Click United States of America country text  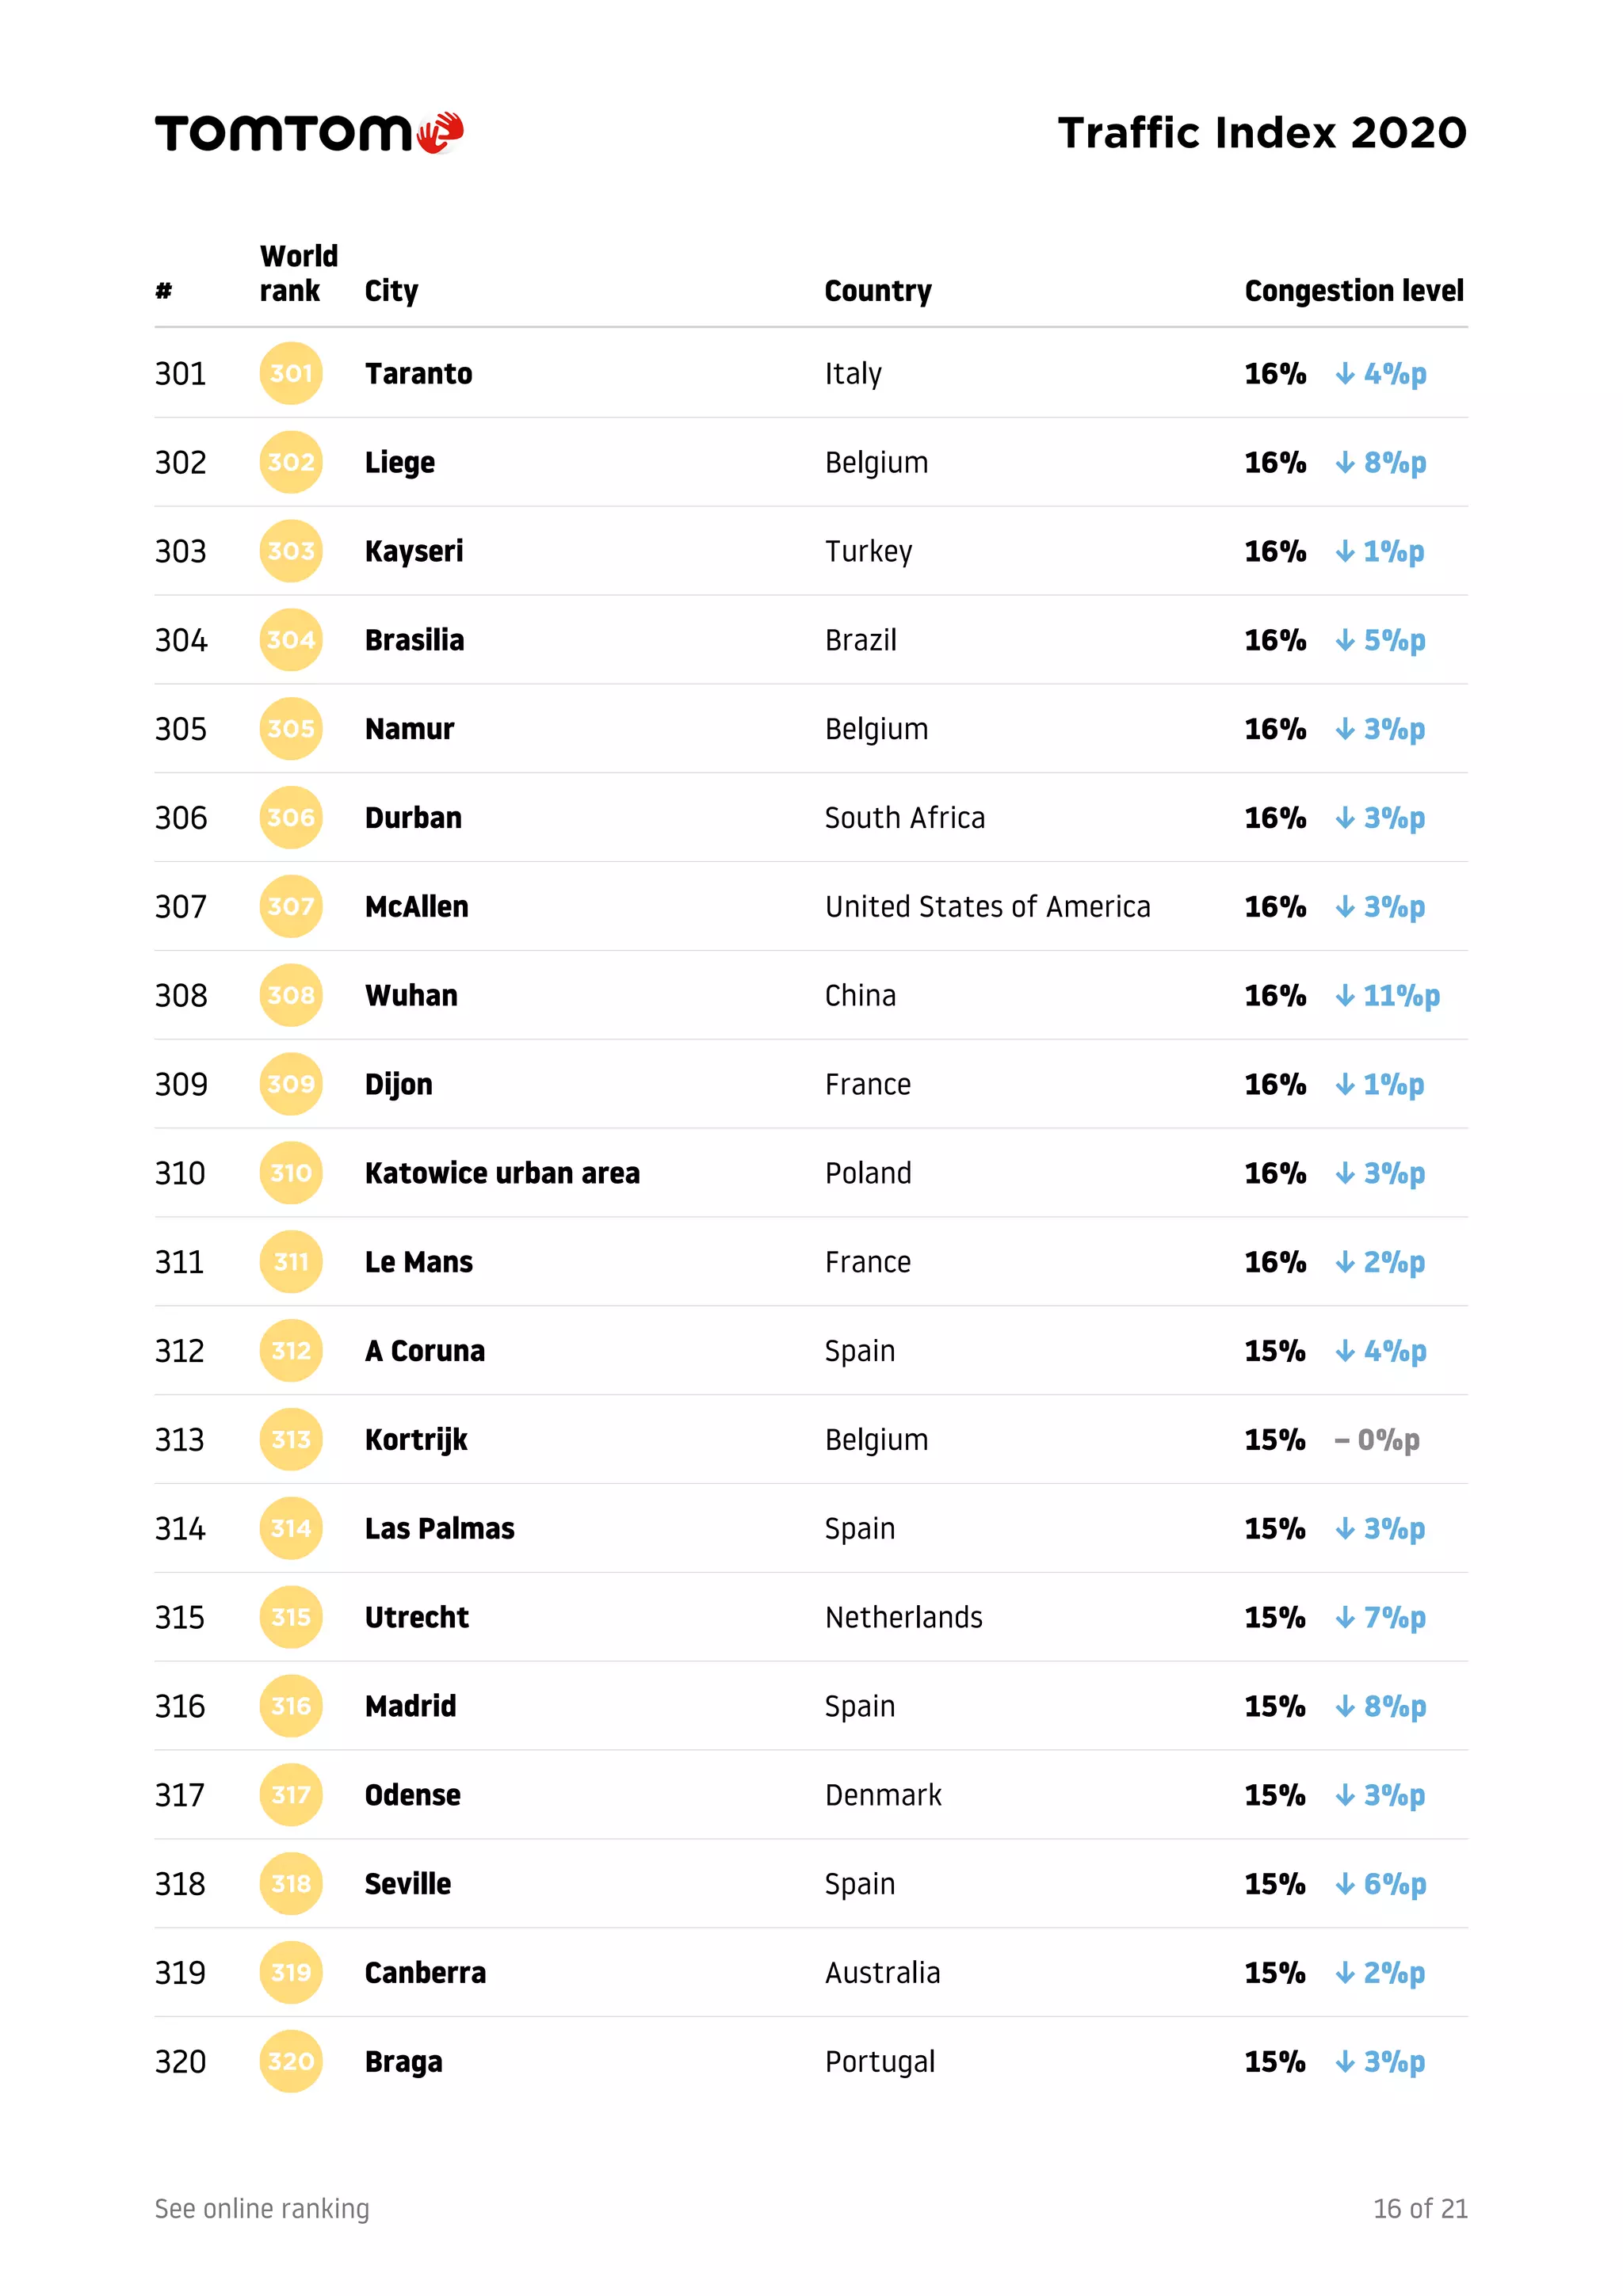987,906
